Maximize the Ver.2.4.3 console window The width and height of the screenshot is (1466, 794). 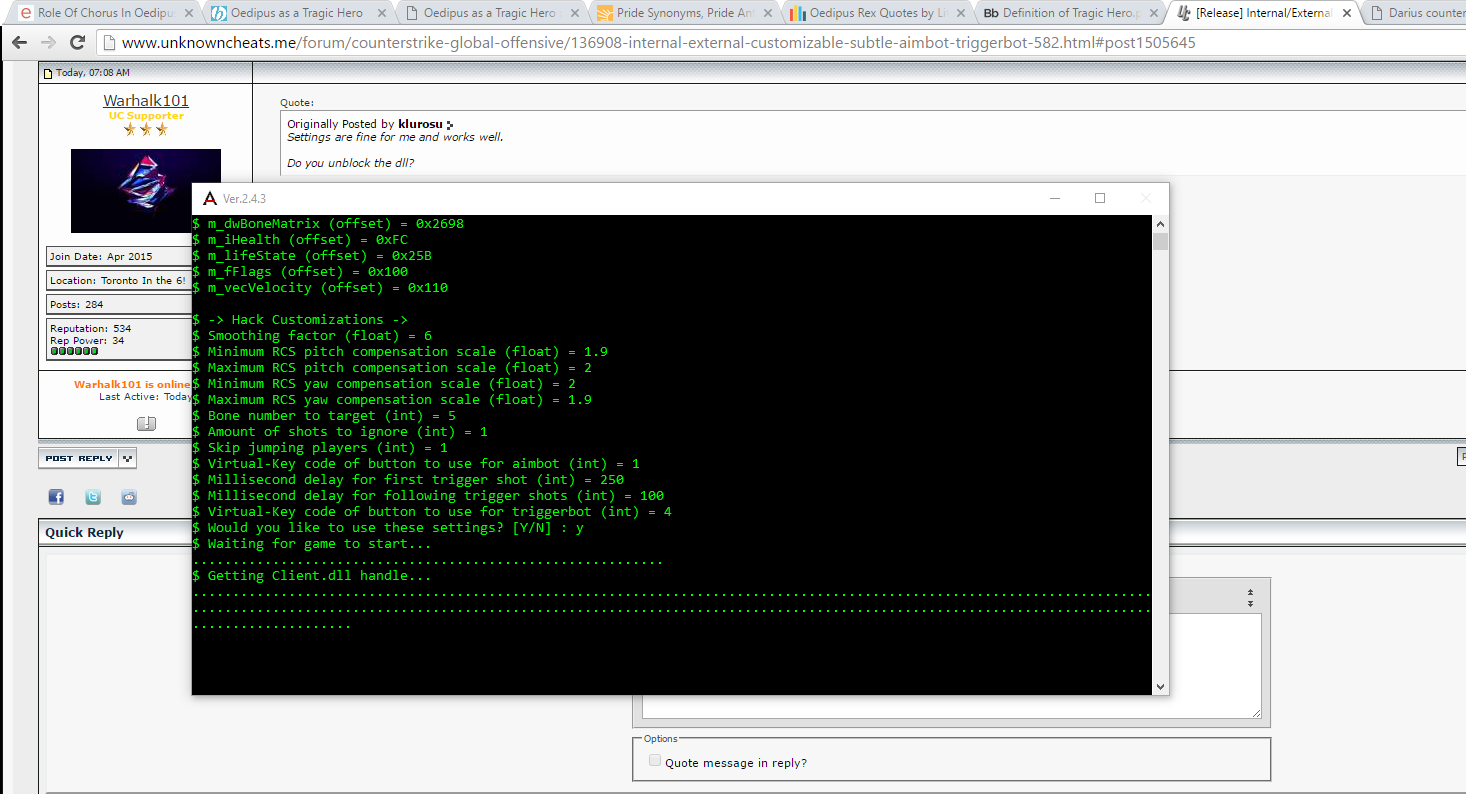point(1100,198)
